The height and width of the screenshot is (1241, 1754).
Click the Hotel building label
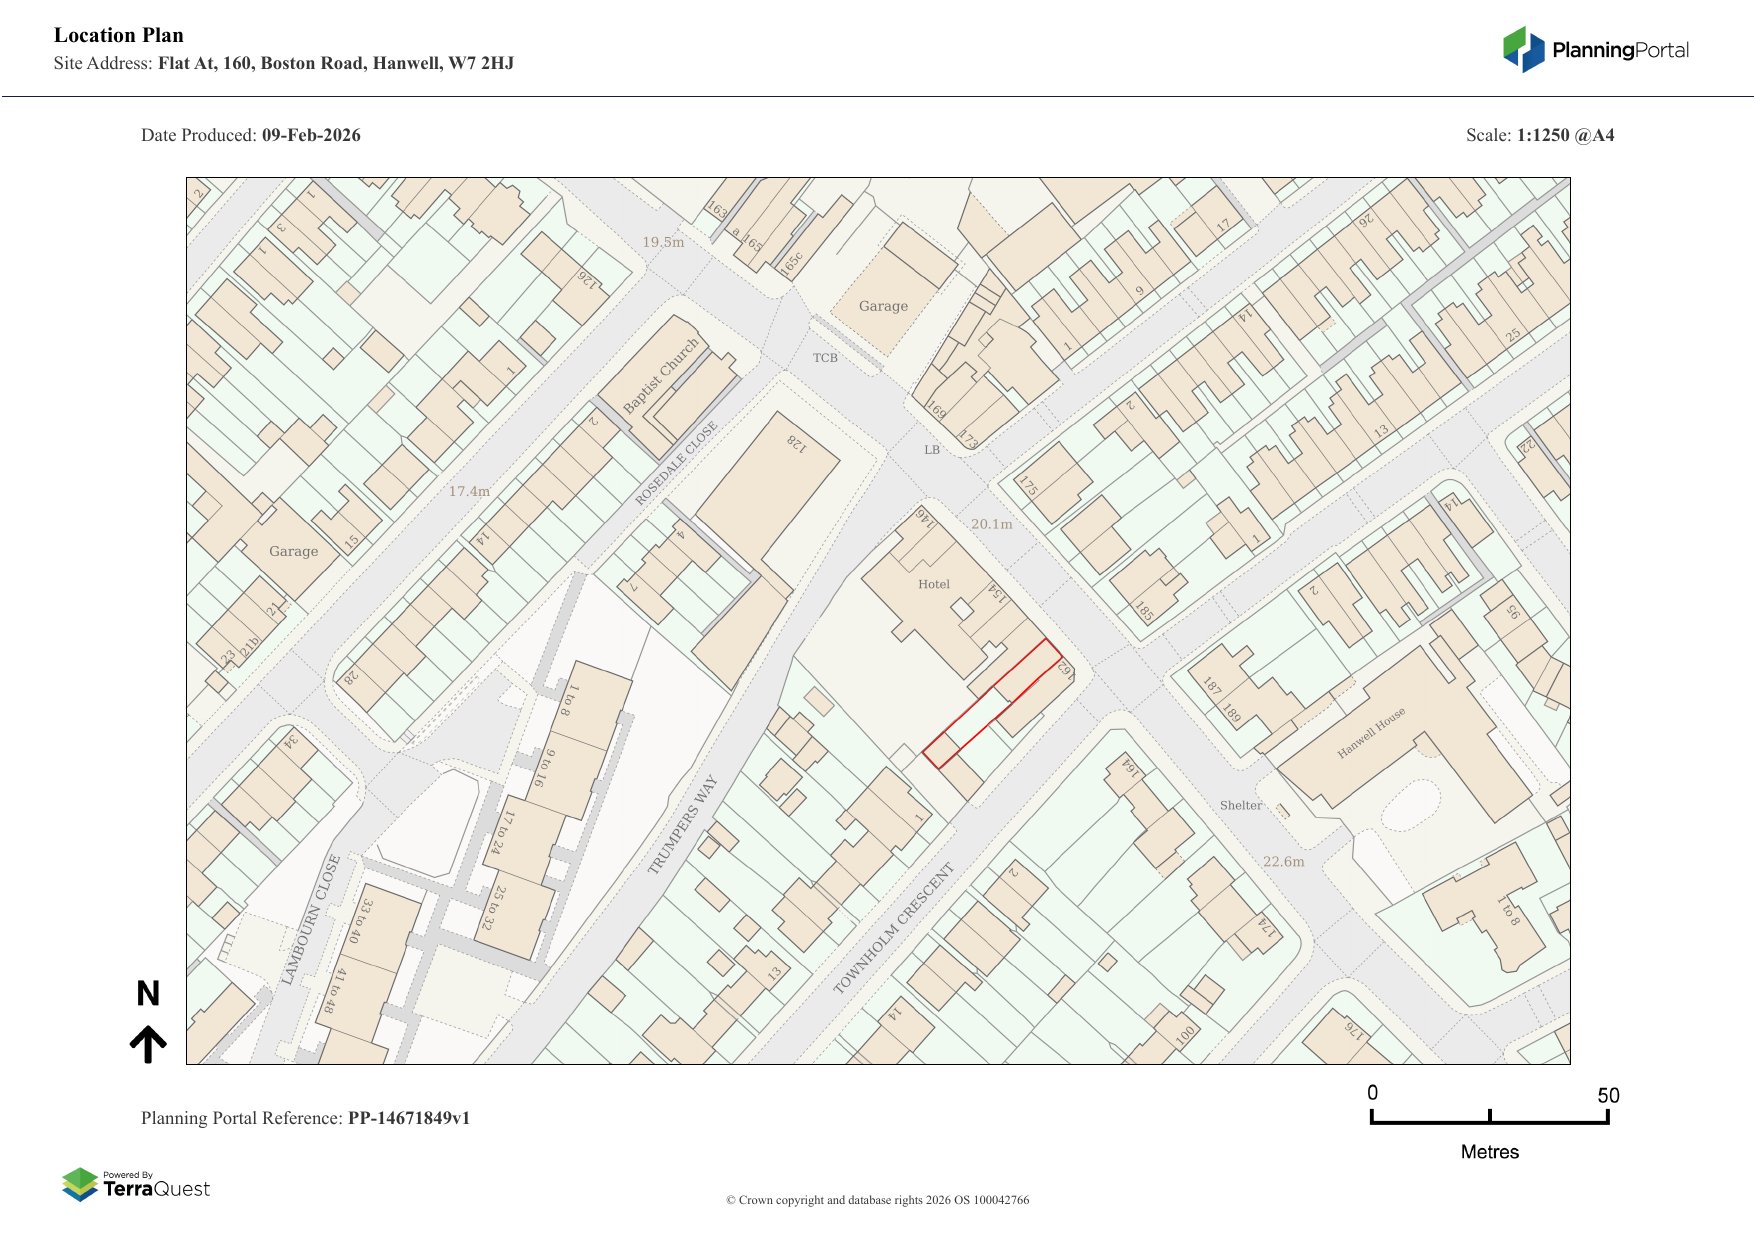coord(934,584)
